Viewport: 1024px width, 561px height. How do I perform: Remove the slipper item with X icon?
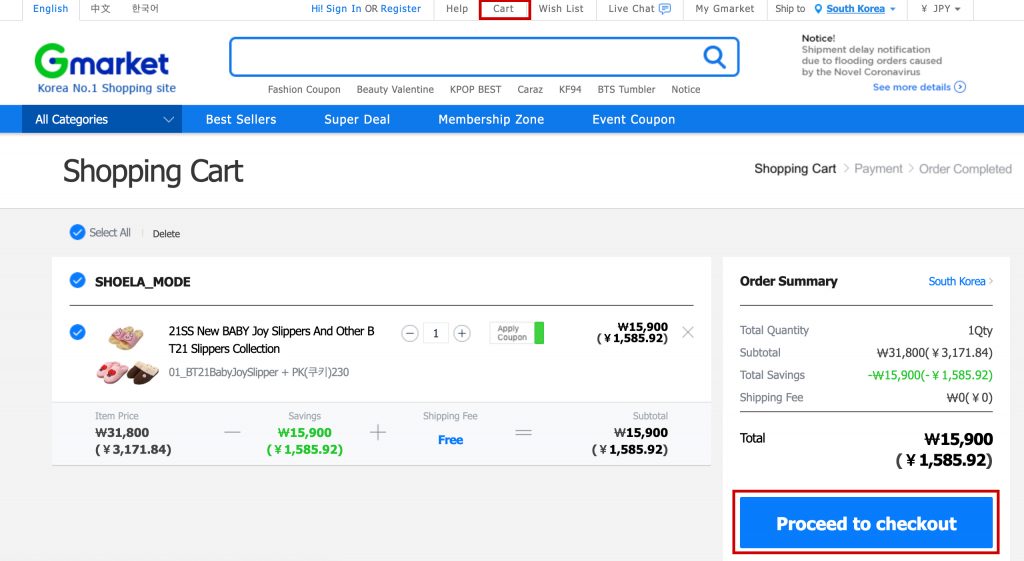tap(688, 332)
